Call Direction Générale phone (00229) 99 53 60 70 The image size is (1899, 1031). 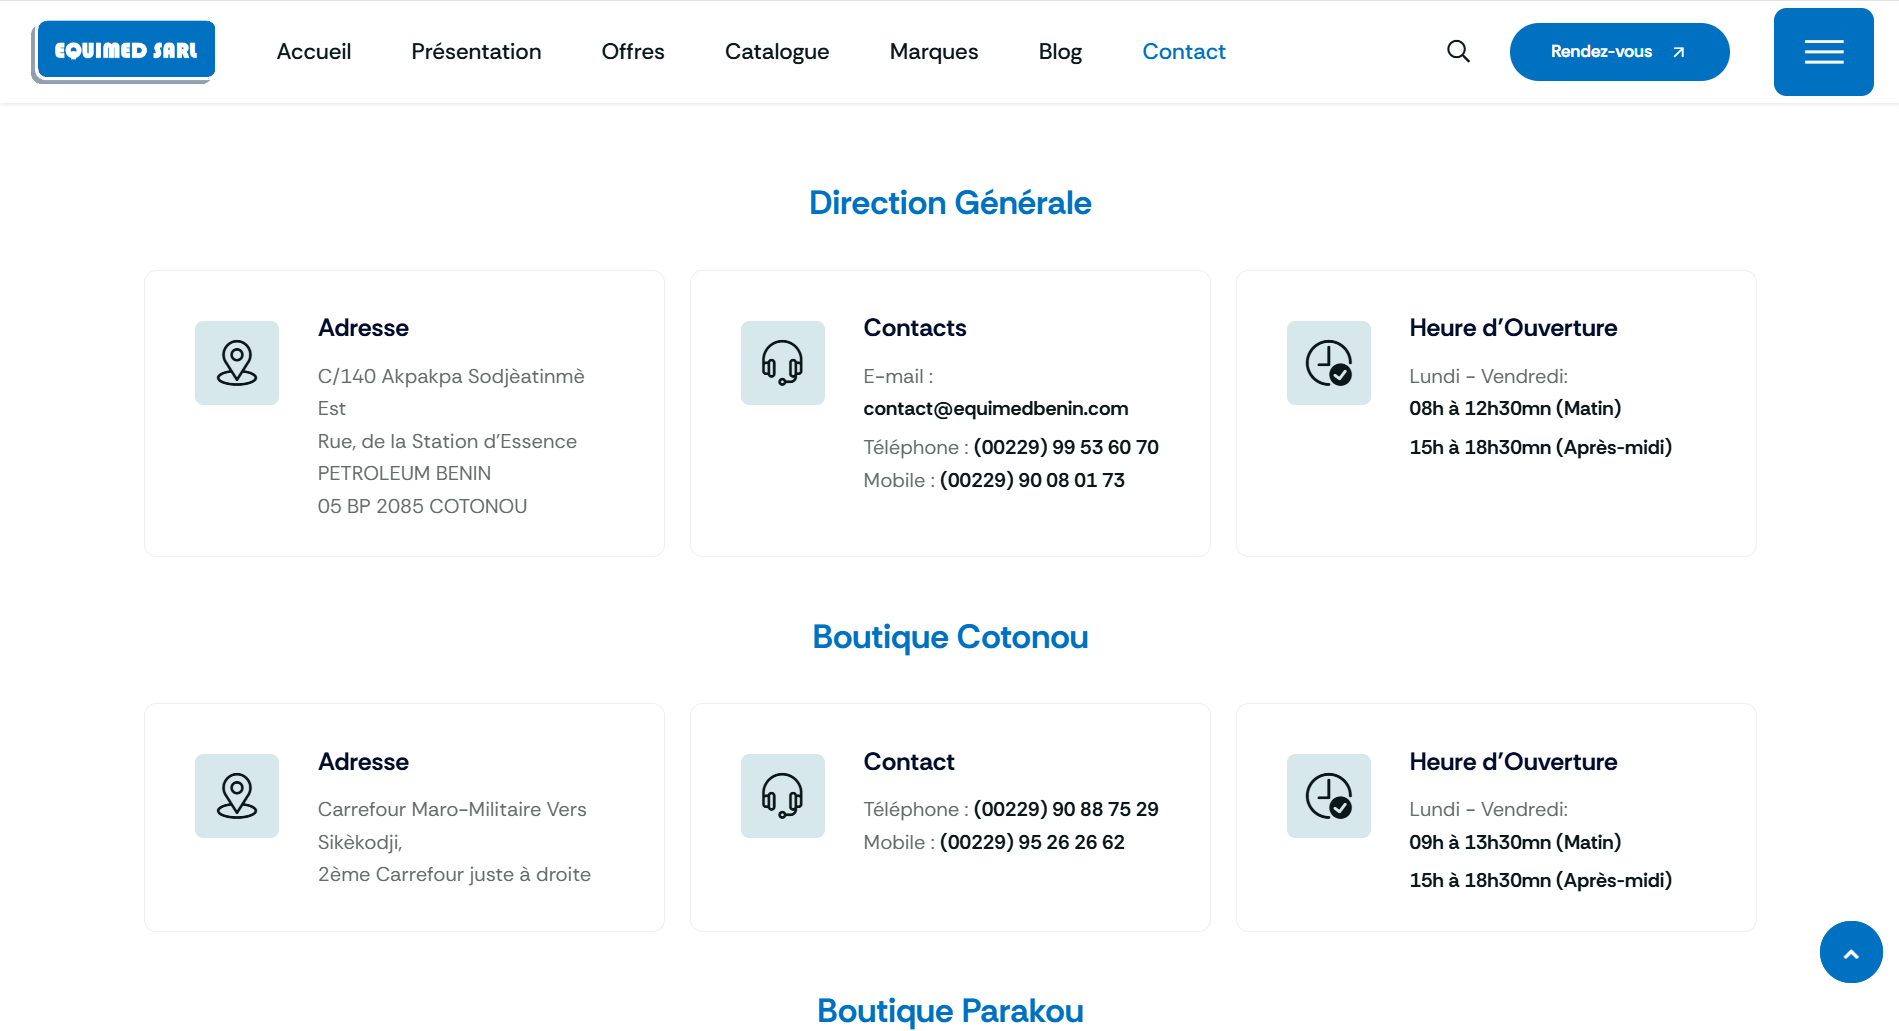[1066, 447]
